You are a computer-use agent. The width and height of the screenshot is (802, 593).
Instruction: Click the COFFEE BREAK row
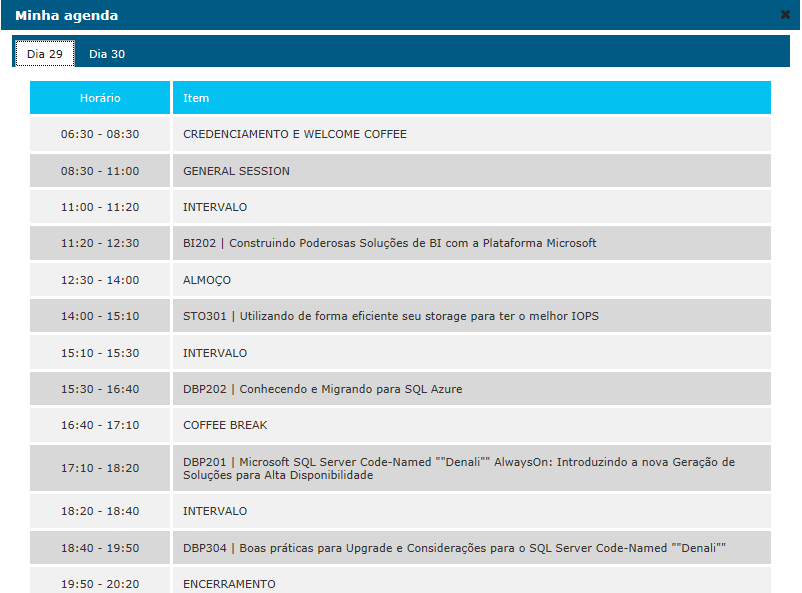tap(225, 425)
